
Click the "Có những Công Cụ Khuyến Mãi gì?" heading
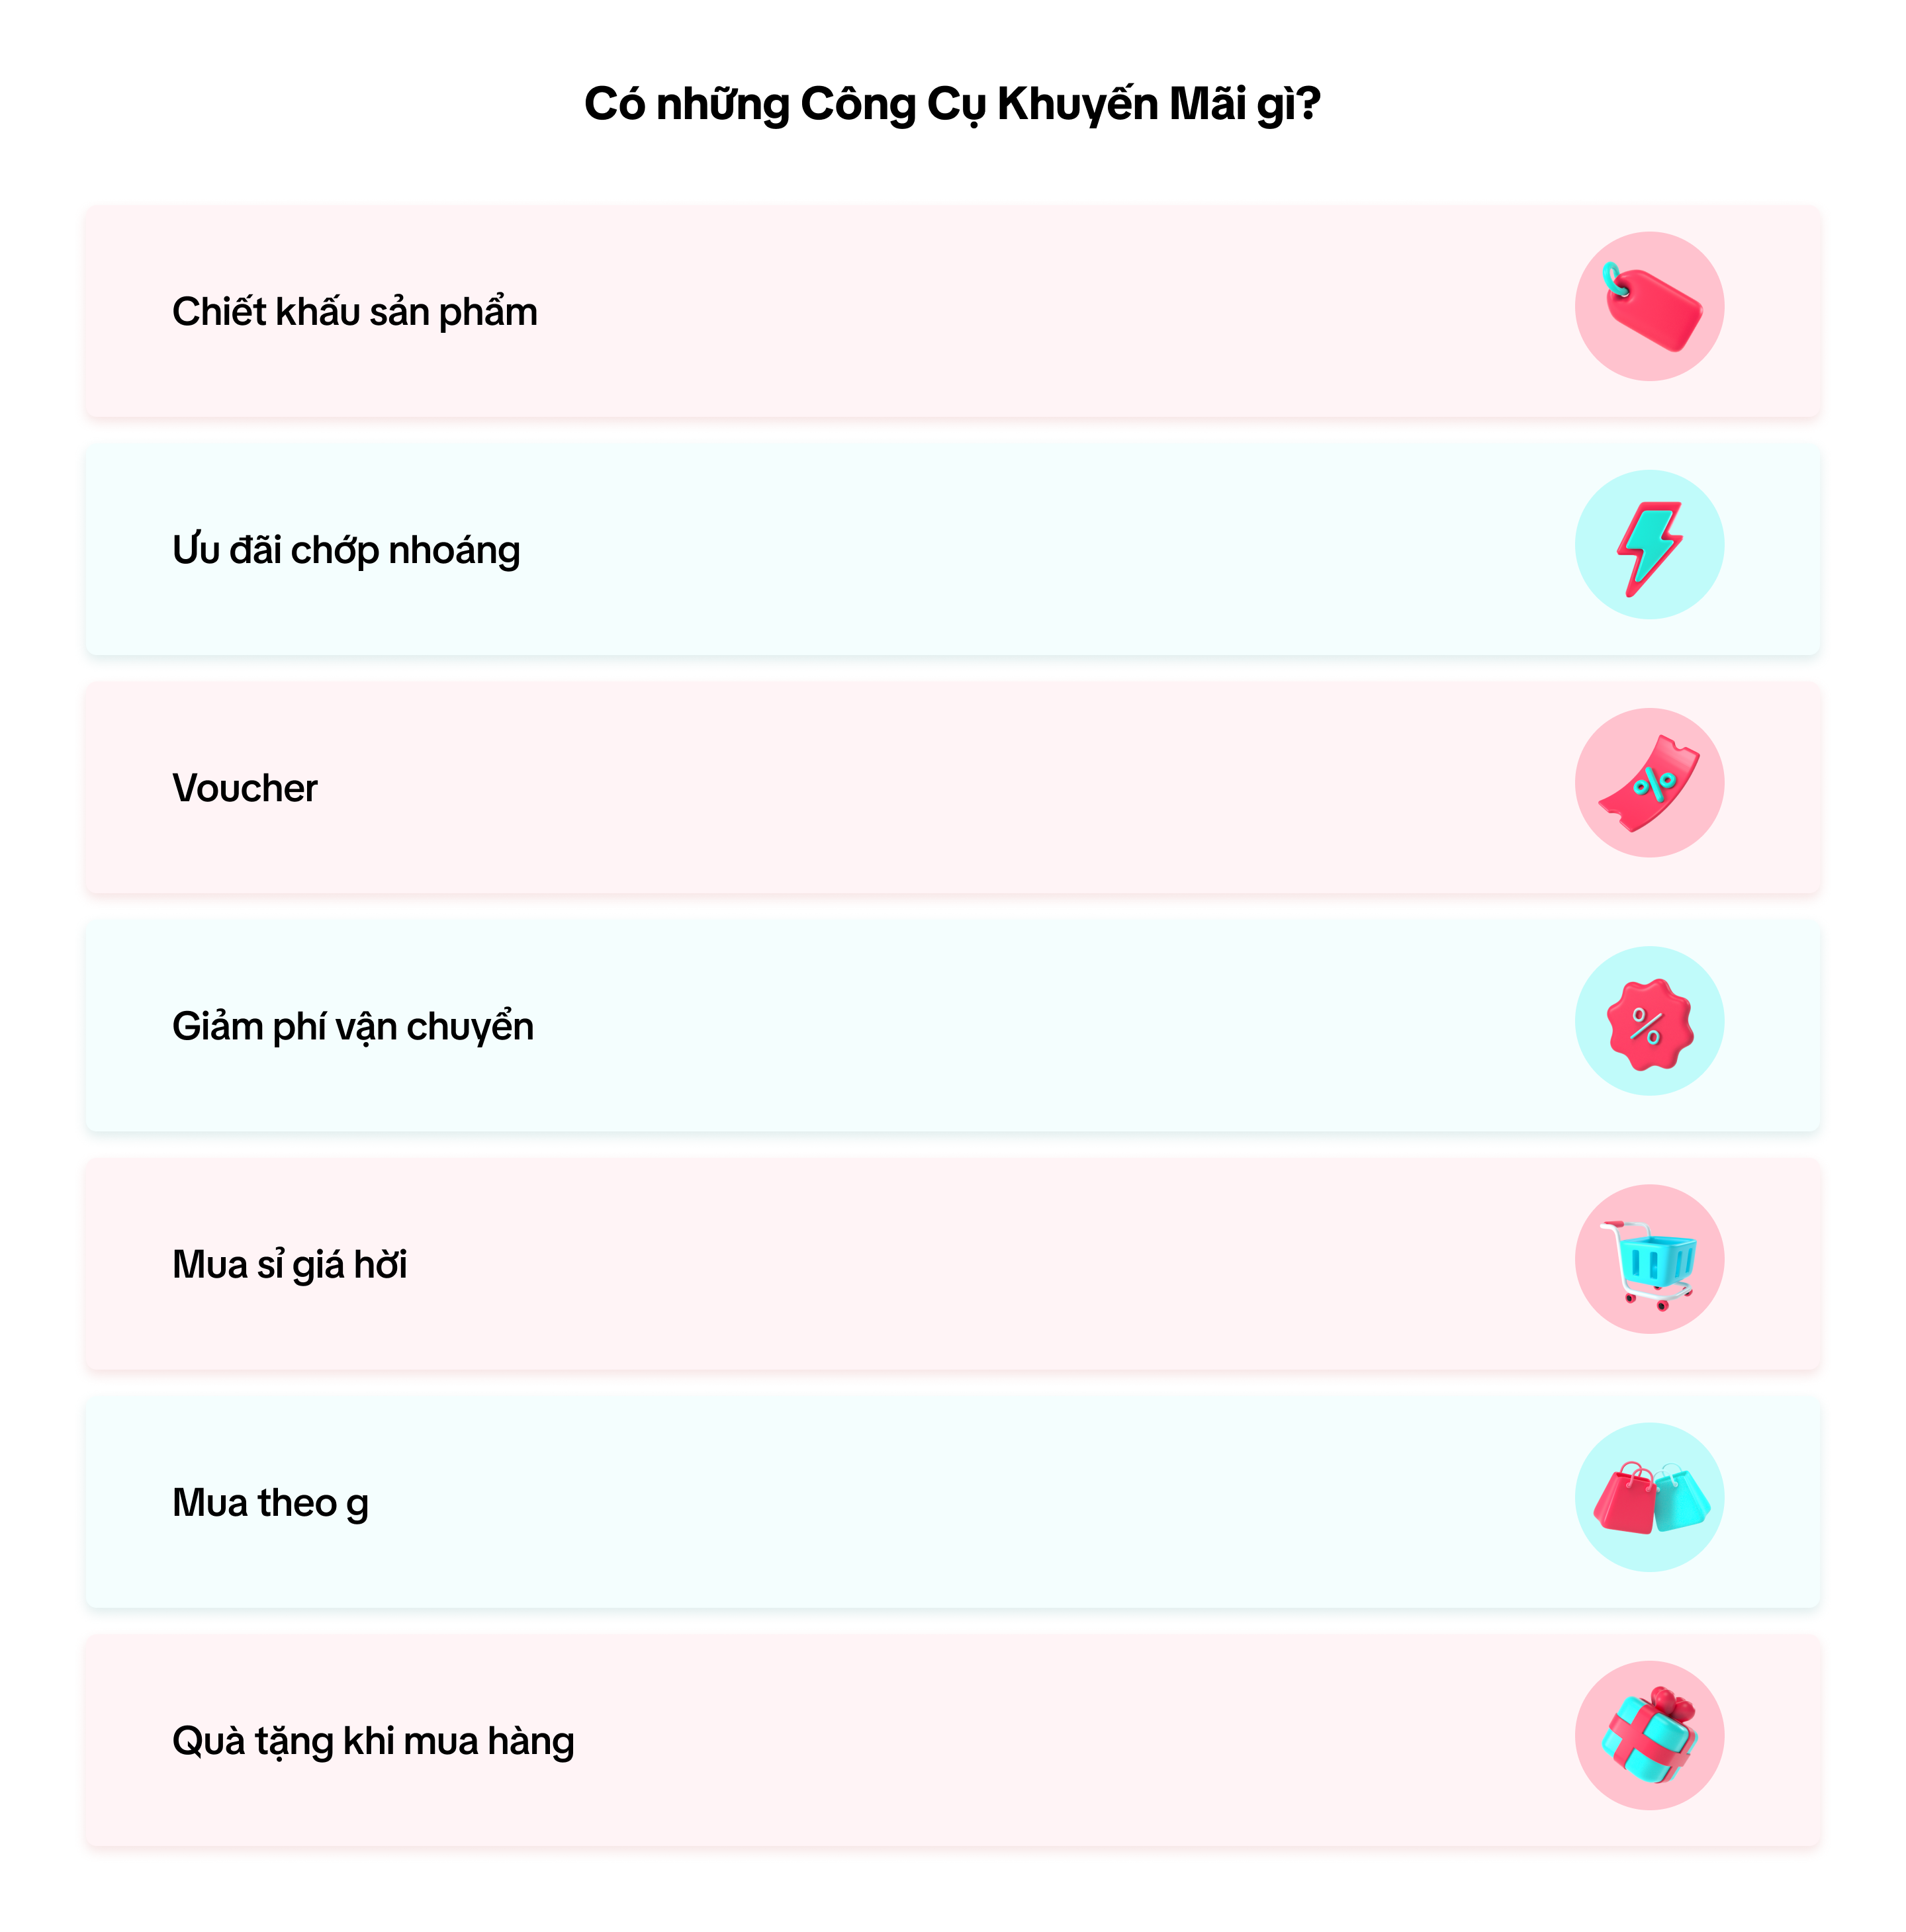[952, 104]
